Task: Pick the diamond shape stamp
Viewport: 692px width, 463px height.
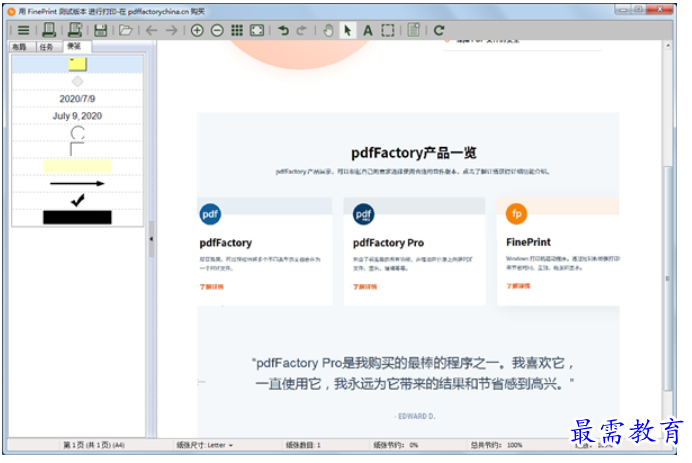Action: coord(77,81)
